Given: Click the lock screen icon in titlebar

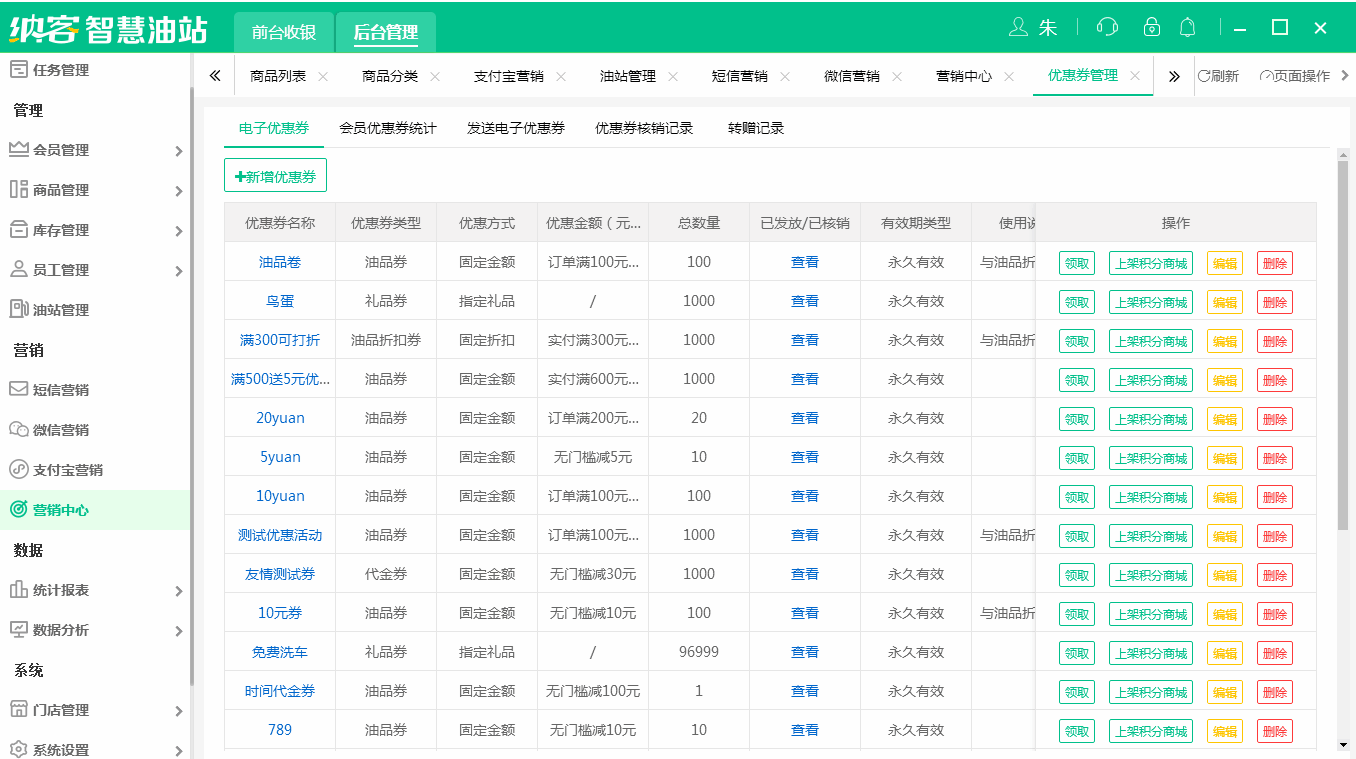Looking at the screenshot, I should (1151, 28).
